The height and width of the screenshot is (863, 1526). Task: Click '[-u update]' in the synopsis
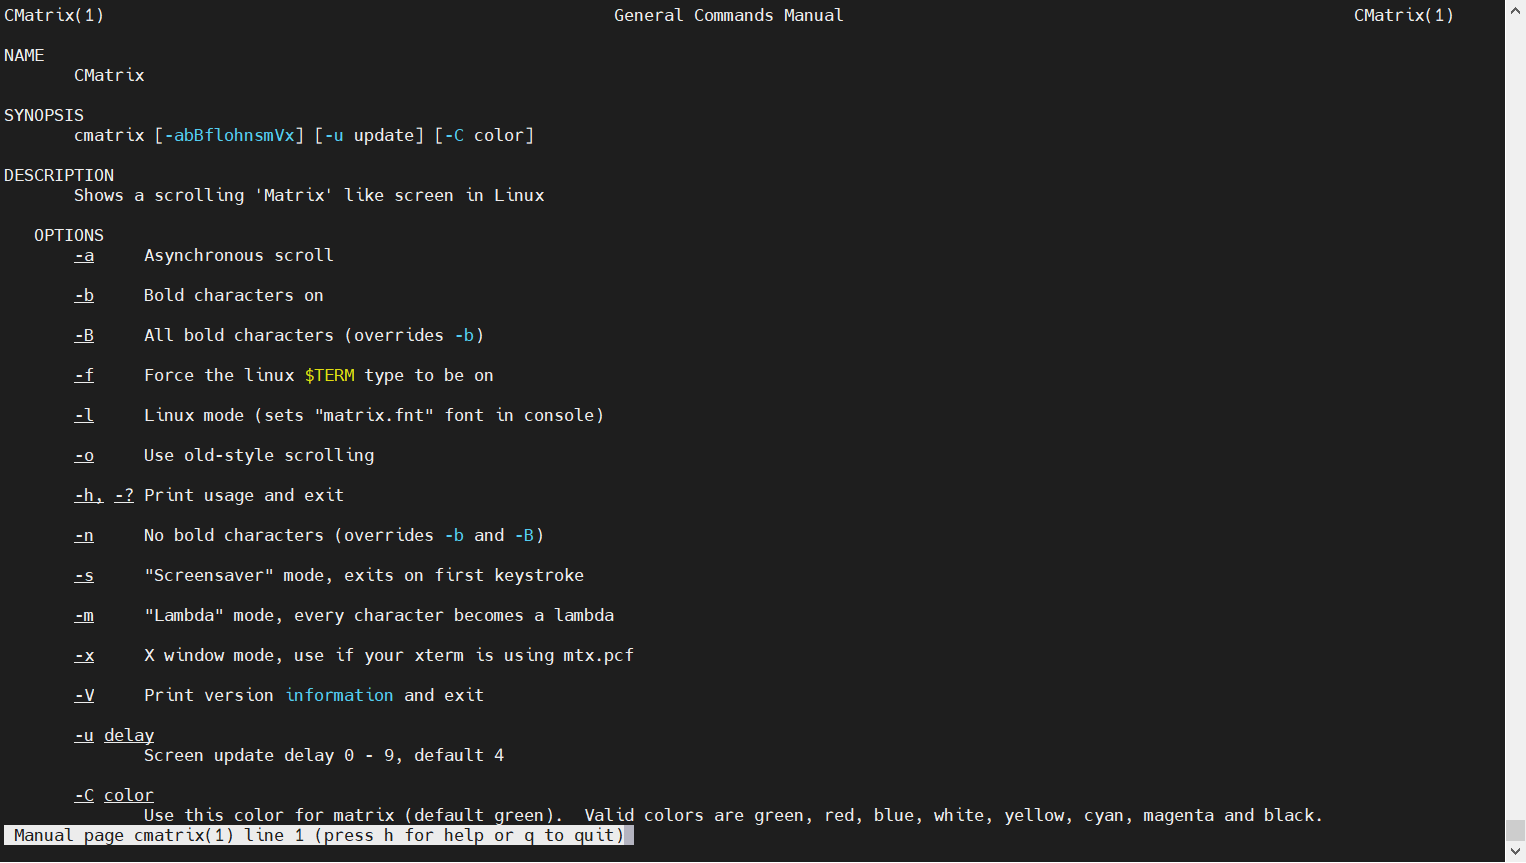369,135
